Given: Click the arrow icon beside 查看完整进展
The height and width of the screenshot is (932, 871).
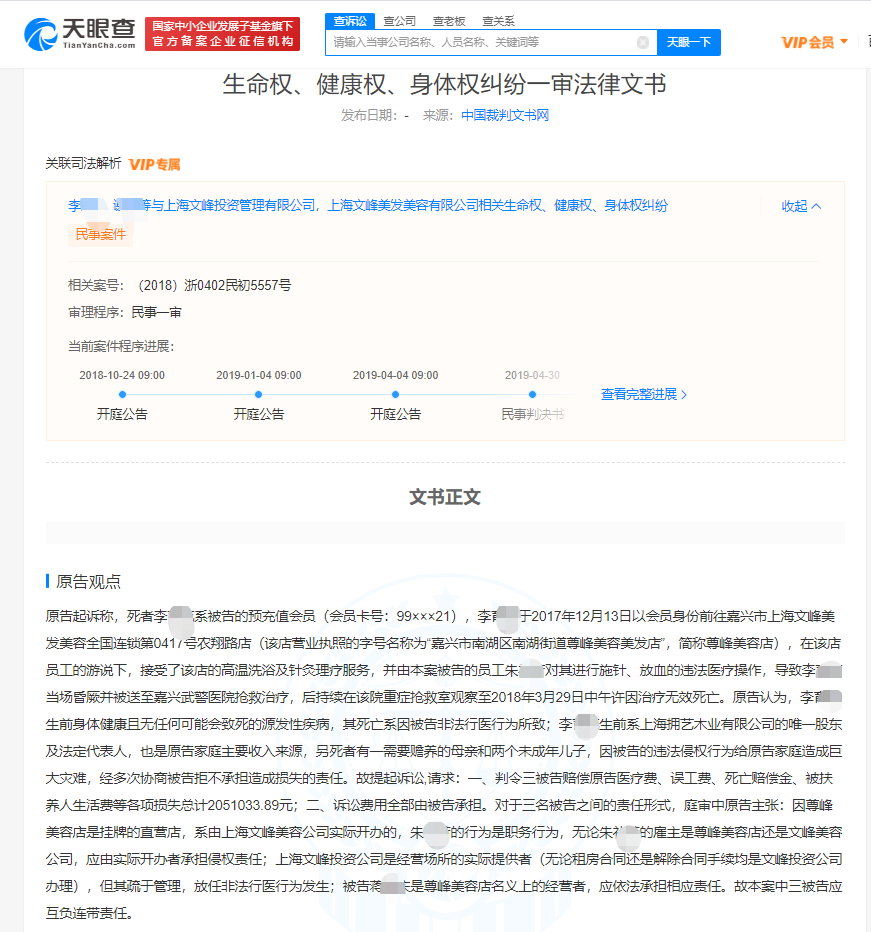Looking at the screenshot, I should (x=683, y=394).
